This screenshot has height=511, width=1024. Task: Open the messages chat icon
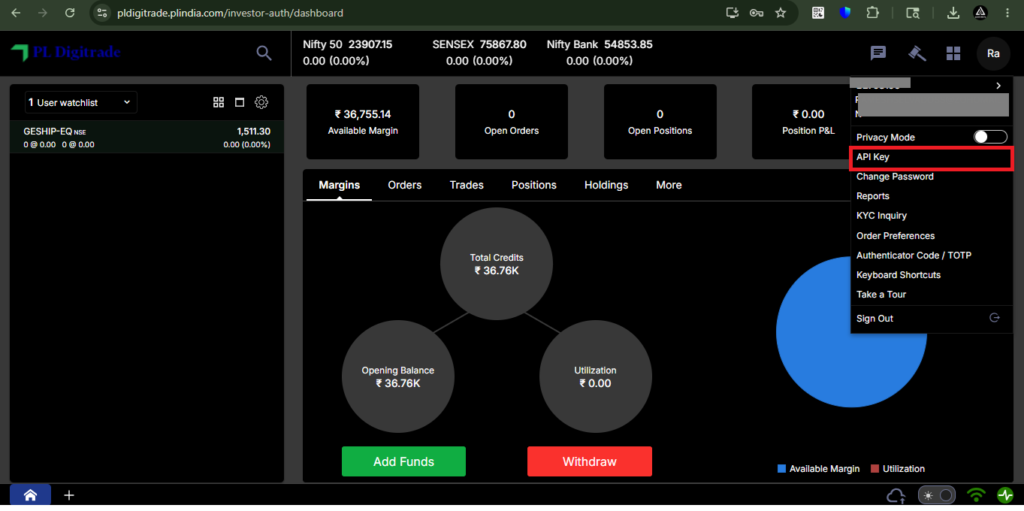coord(878,54)
